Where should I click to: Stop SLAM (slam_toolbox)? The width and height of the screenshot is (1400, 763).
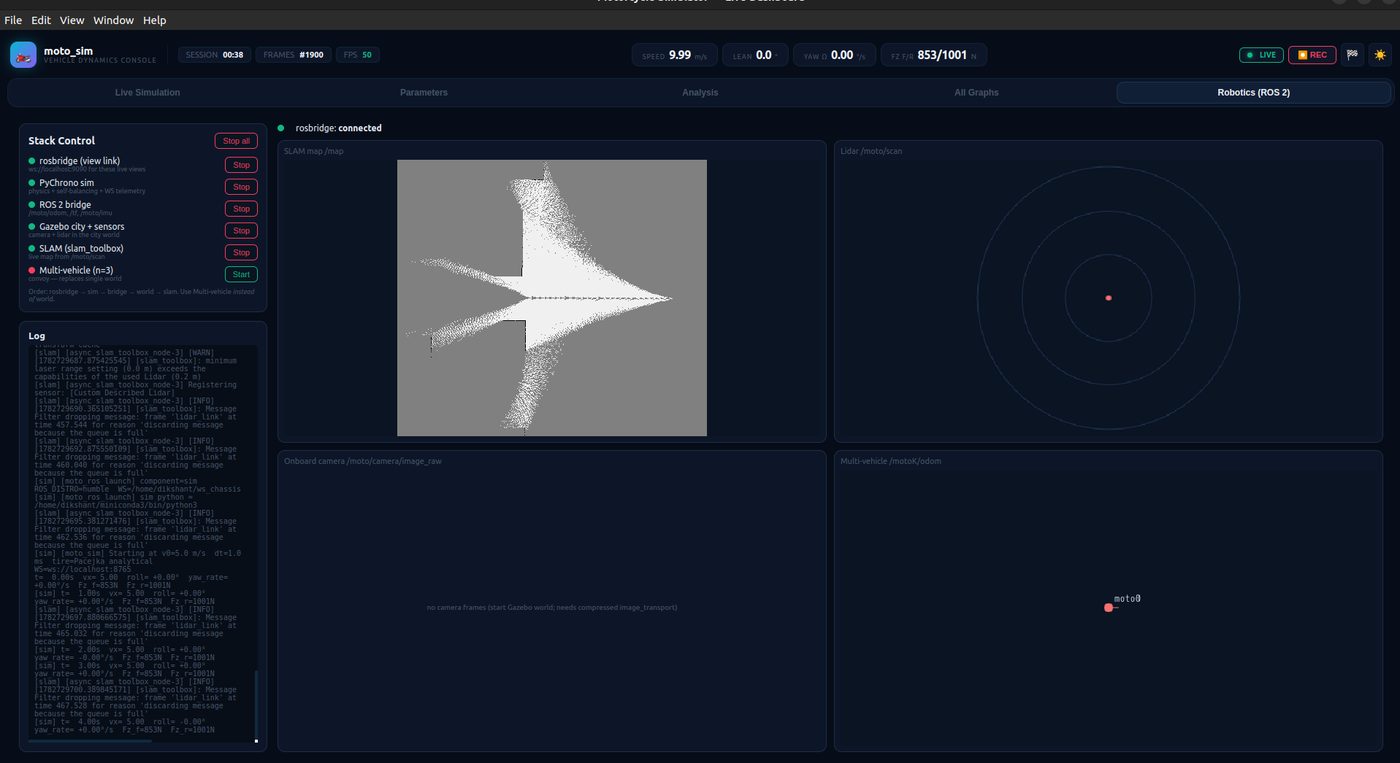241,252
